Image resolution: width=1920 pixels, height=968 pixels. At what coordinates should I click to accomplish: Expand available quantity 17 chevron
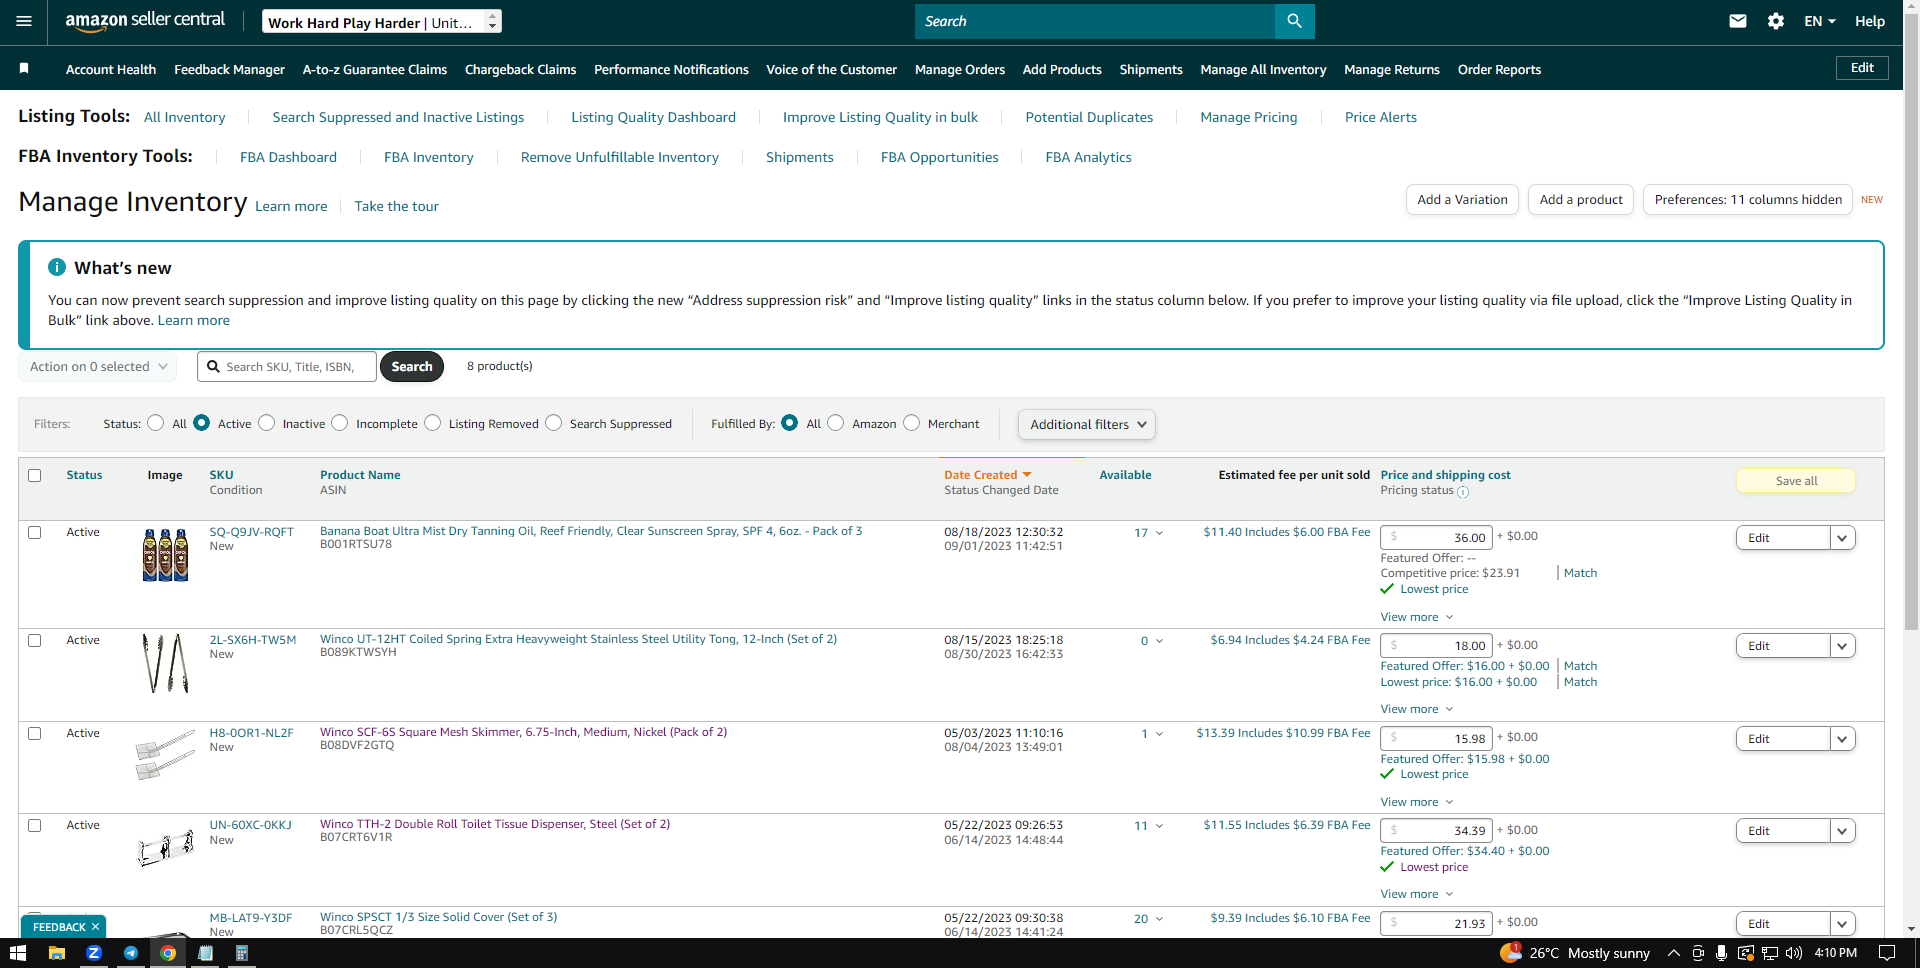pos(1159,533)
